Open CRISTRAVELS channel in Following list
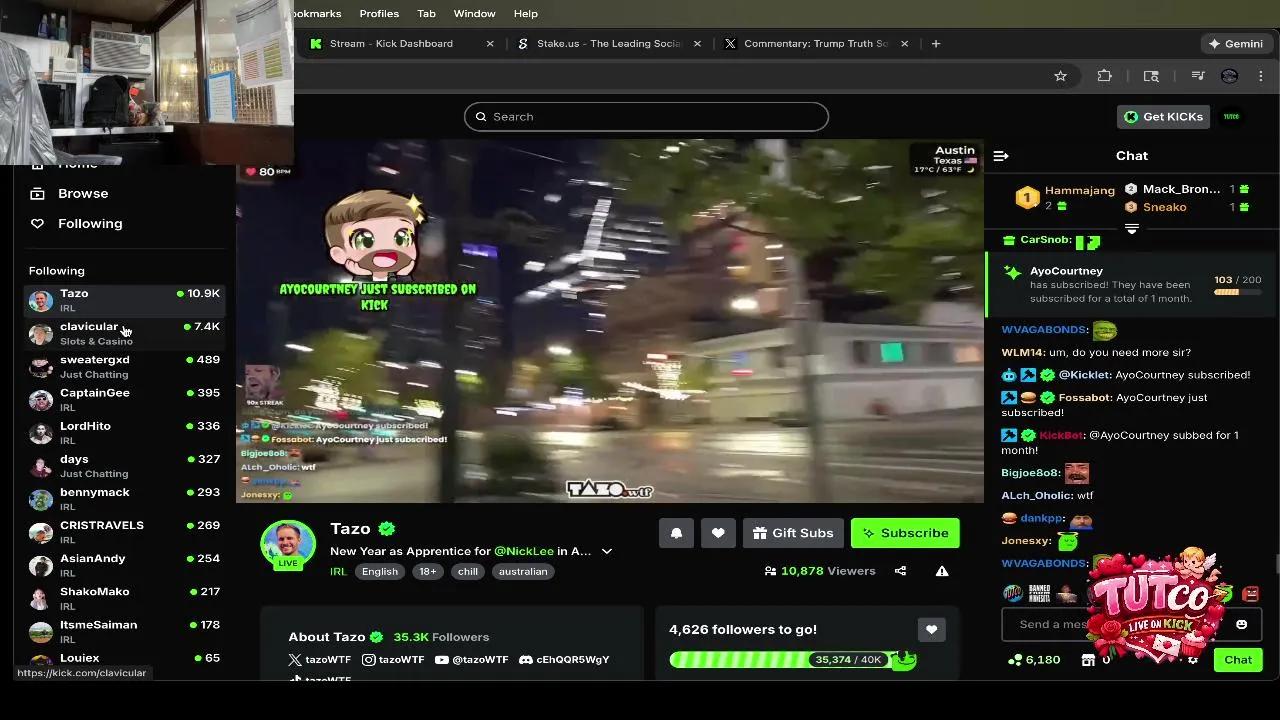 pos(124,531)
